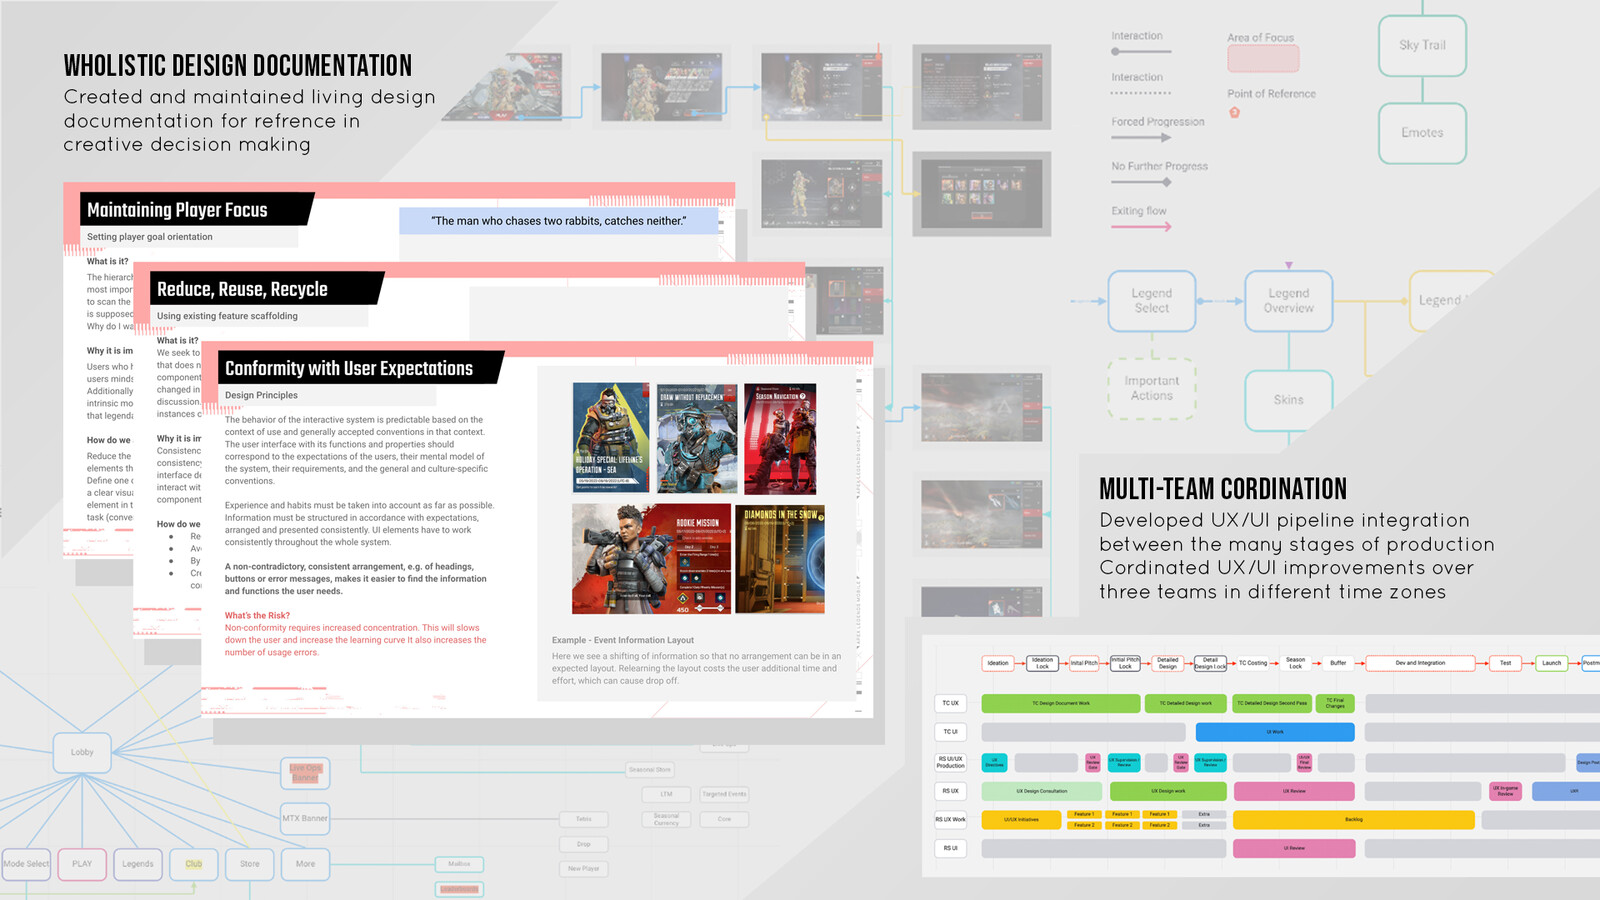Open the Rookie Mission event thumbnail
Screen dimensions: 1600x900
coord(651,559)
